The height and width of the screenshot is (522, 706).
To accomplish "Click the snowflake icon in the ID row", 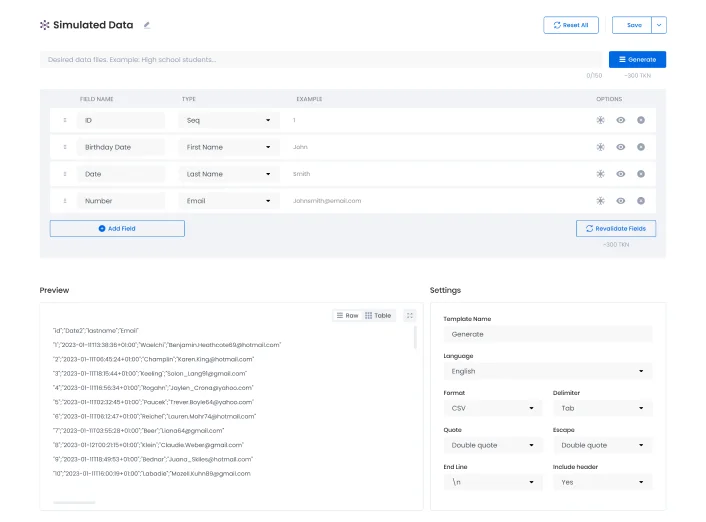I will 600,120.
